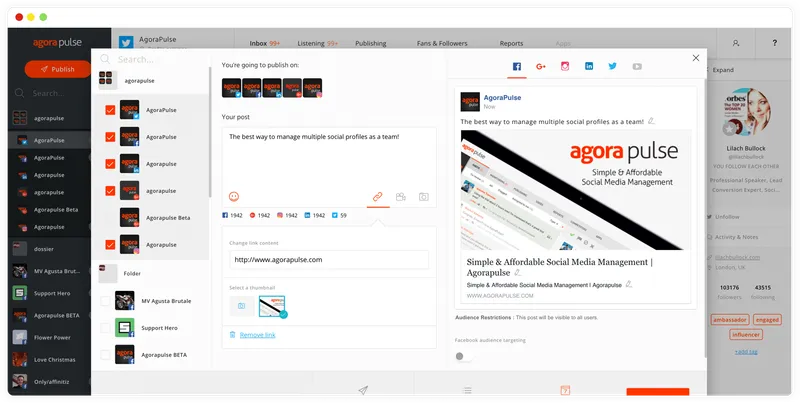800x403 pixels.
Task: Uncheck the agorapulse Google+ profile checkbox
Action: pyautogui.click(x=110, y=191)
